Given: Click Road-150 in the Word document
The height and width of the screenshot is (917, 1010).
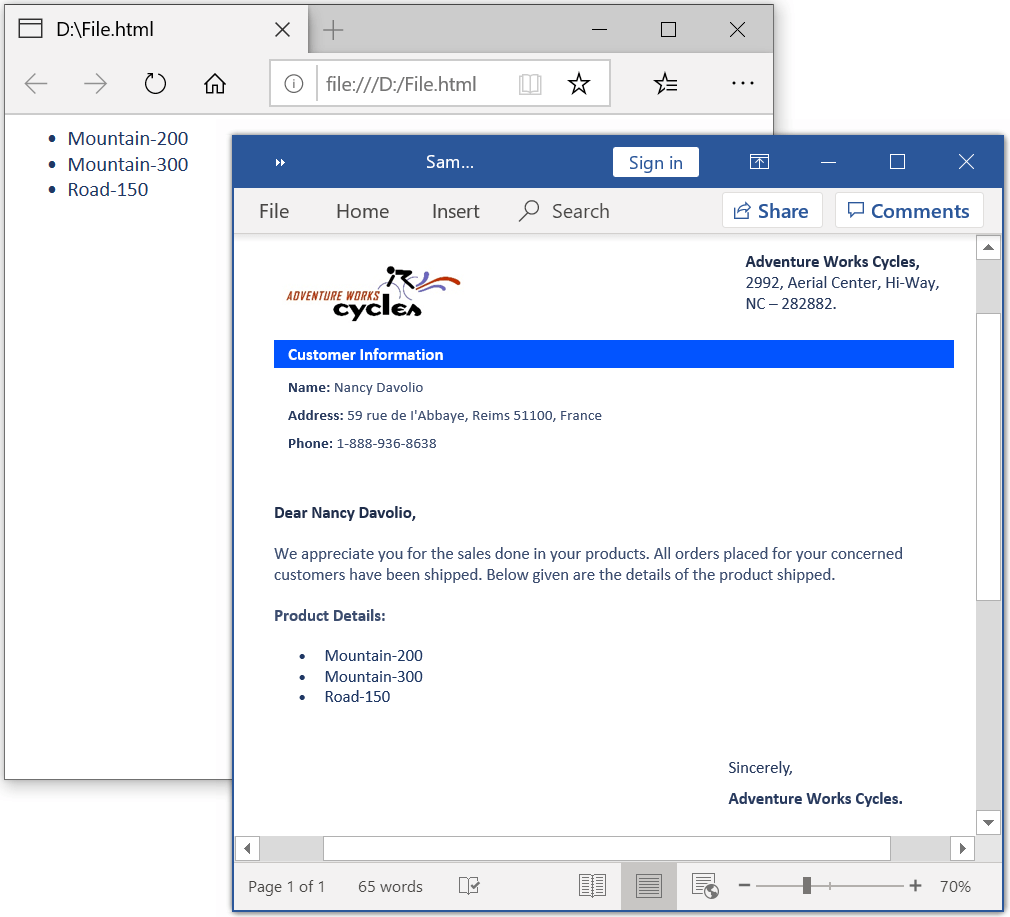Looking at the screenshot, I should (x=357, y=697).
